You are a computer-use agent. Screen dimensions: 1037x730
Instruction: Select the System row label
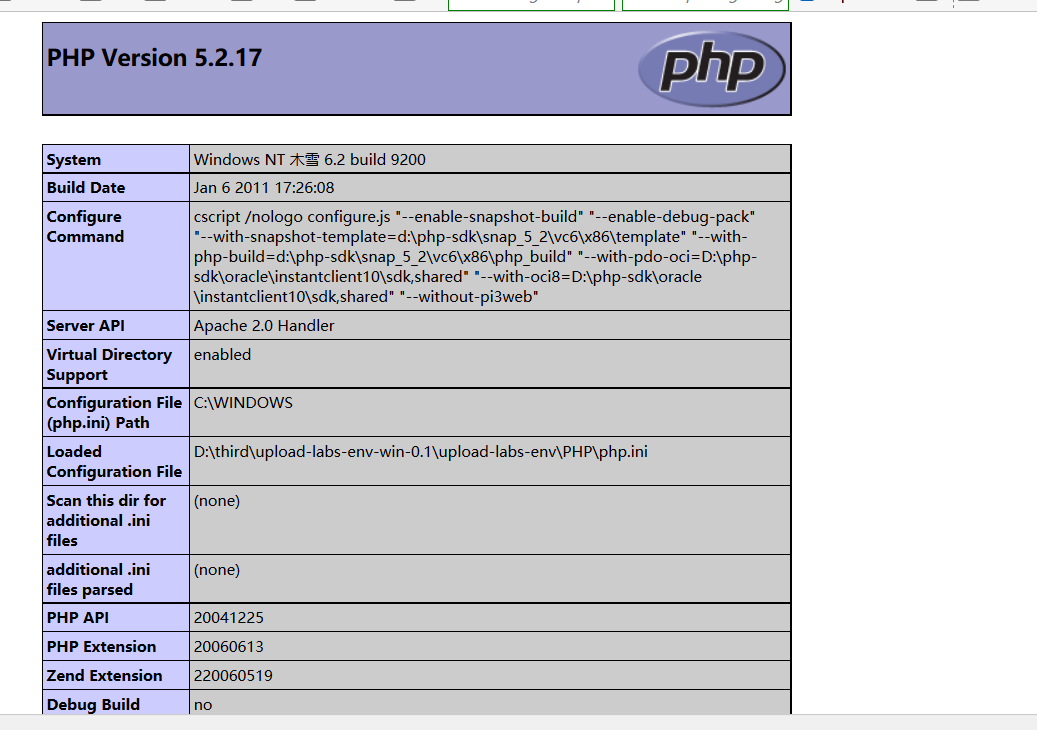click(x=73, y=159)
